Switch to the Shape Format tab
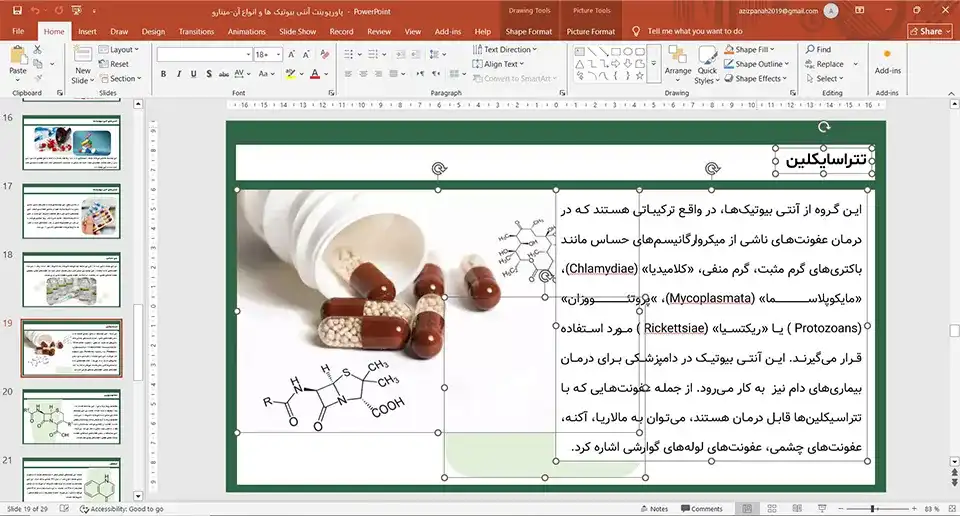Screen dimensions: 960x516 [x=528, y=31]
